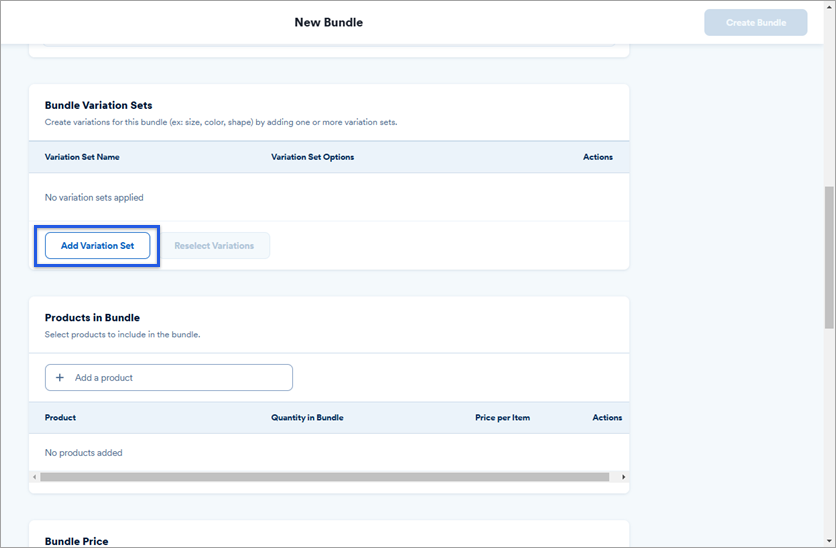Click the Variation Set Name column header
The image size is (836, 548).
[x=82, y=157]
